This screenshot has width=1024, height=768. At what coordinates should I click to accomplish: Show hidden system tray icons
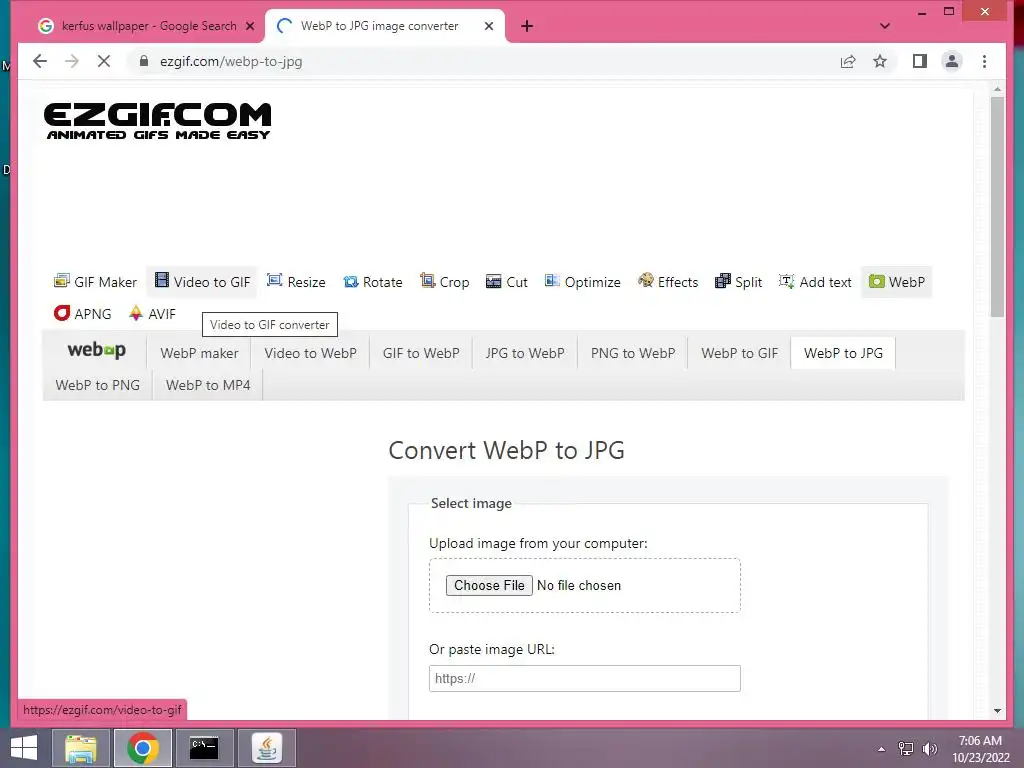point(882,749)
